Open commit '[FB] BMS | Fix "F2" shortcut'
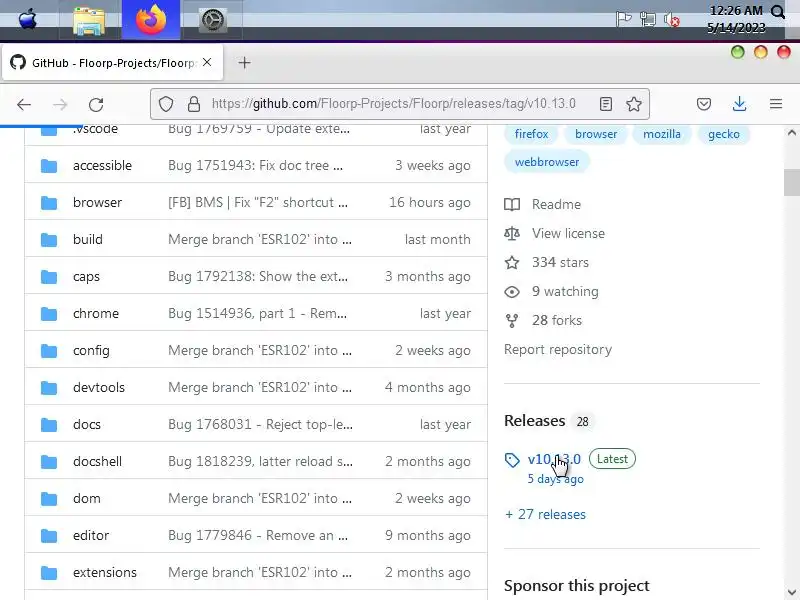This screenshot has width=800, height=600. tap(258, 203)
